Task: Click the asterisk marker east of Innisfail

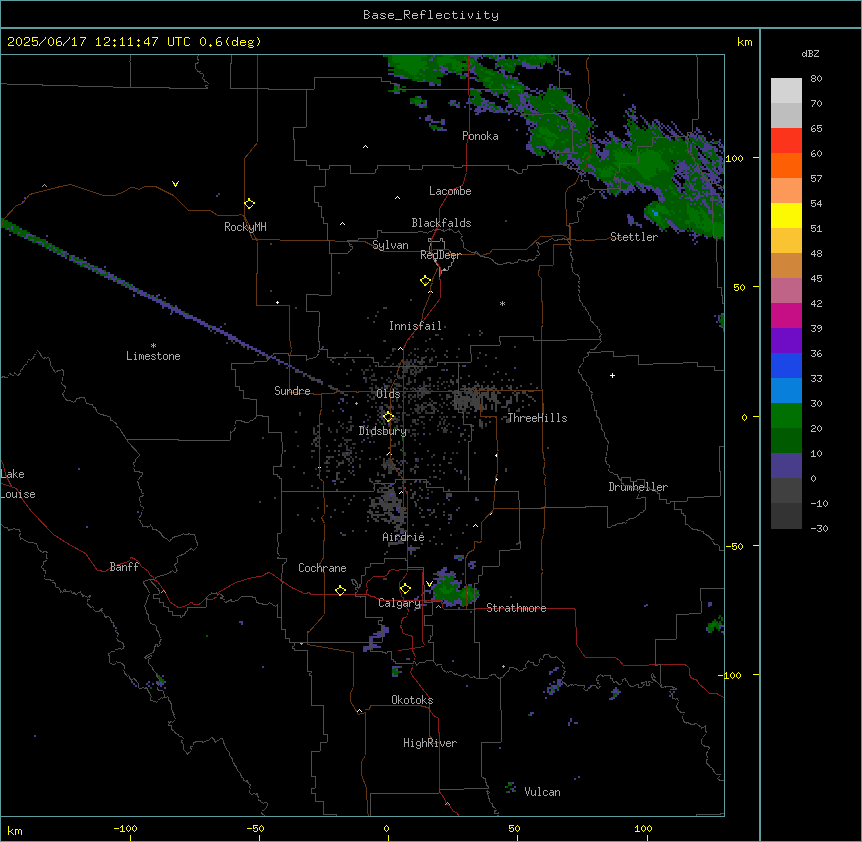Action: 502,303
